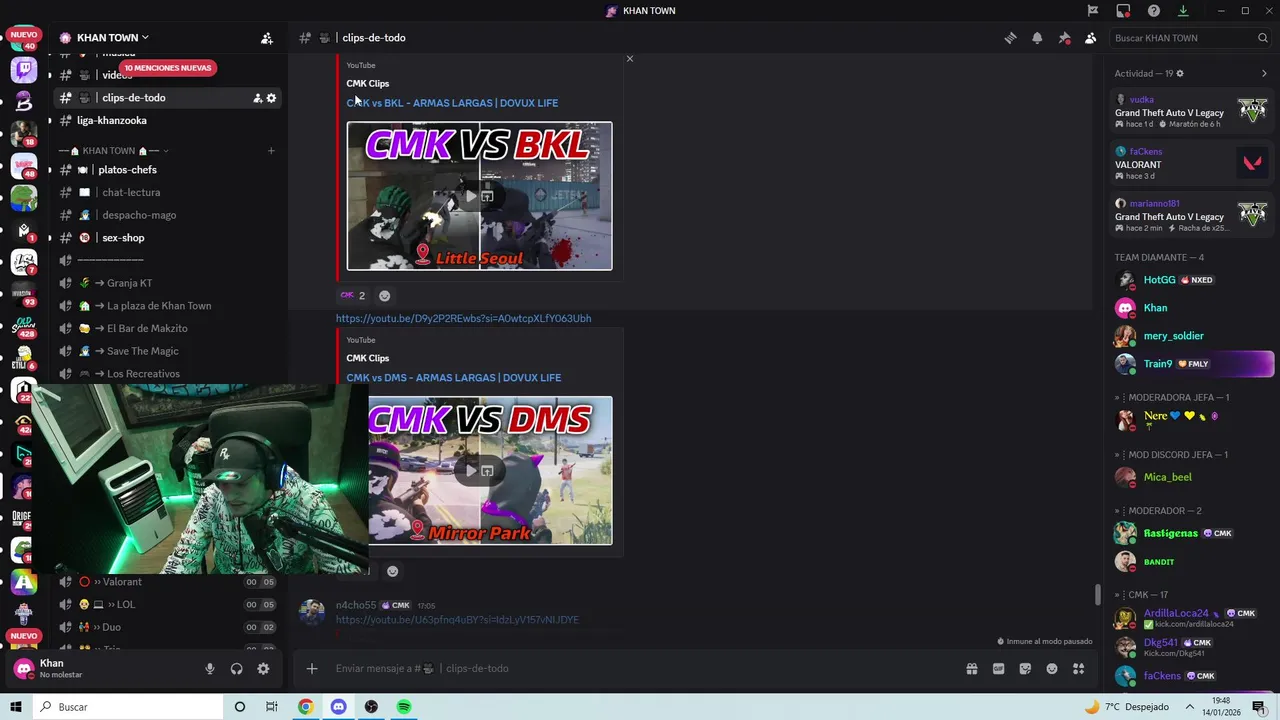Open stream window toggle icon in title bar
The height and width of the screenshot is (720, 1280).
[x=1124, y=11]
